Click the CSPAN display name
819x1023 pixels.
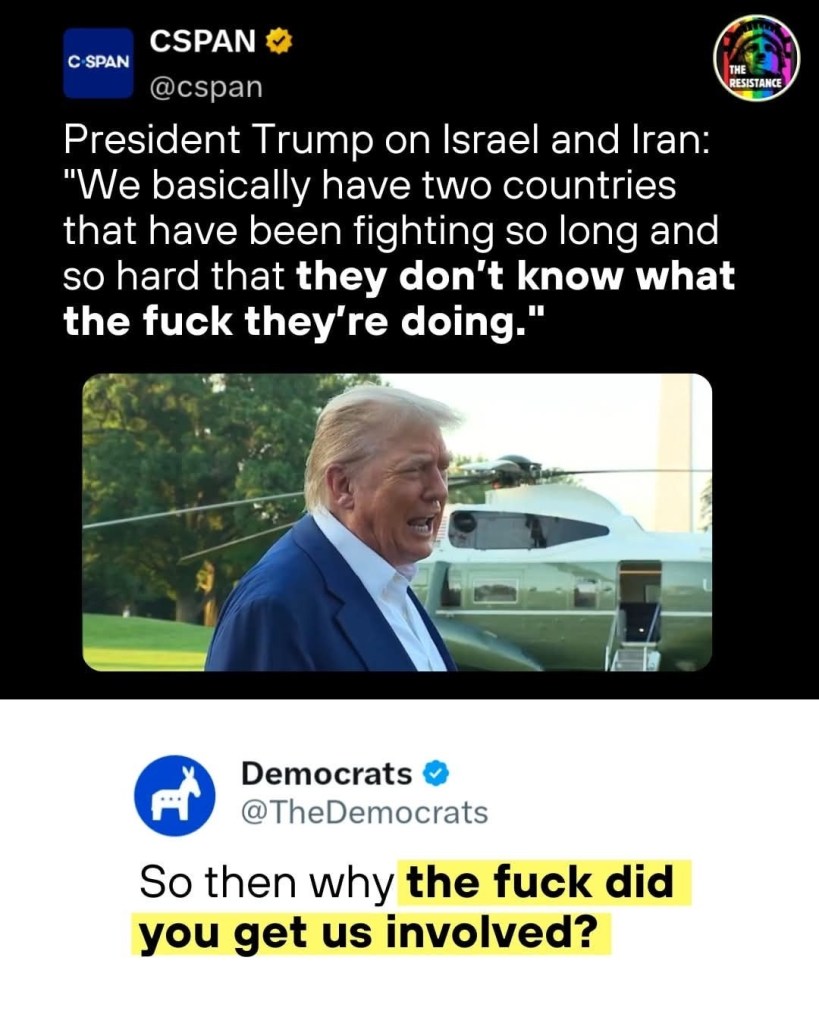(x=203, y=42)
